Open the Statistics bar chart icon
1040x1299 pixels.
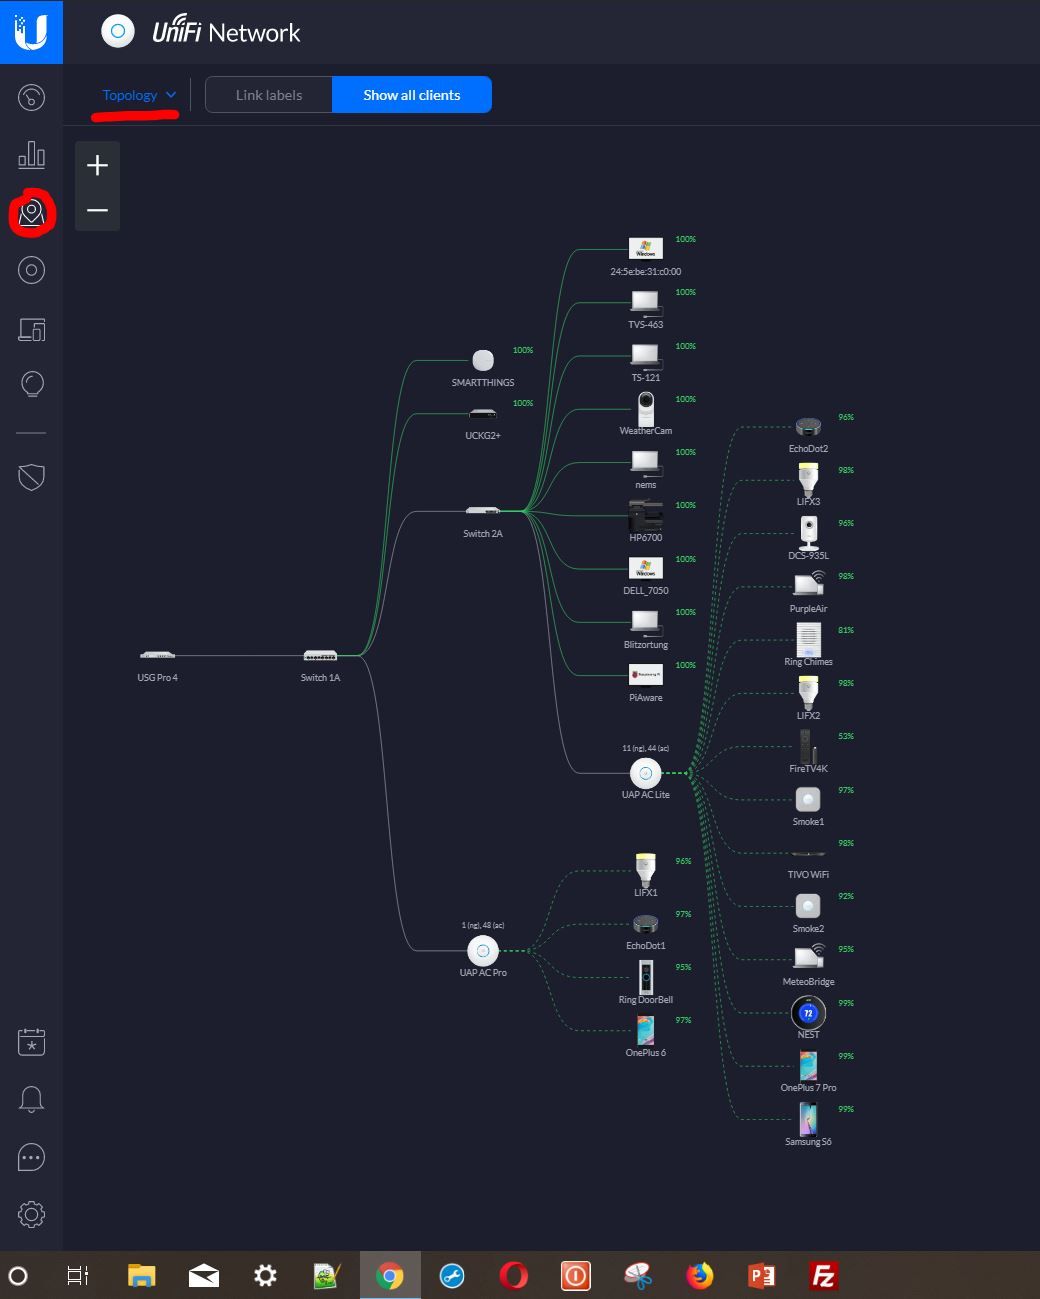pyautogui.click(x=31, y=154)
